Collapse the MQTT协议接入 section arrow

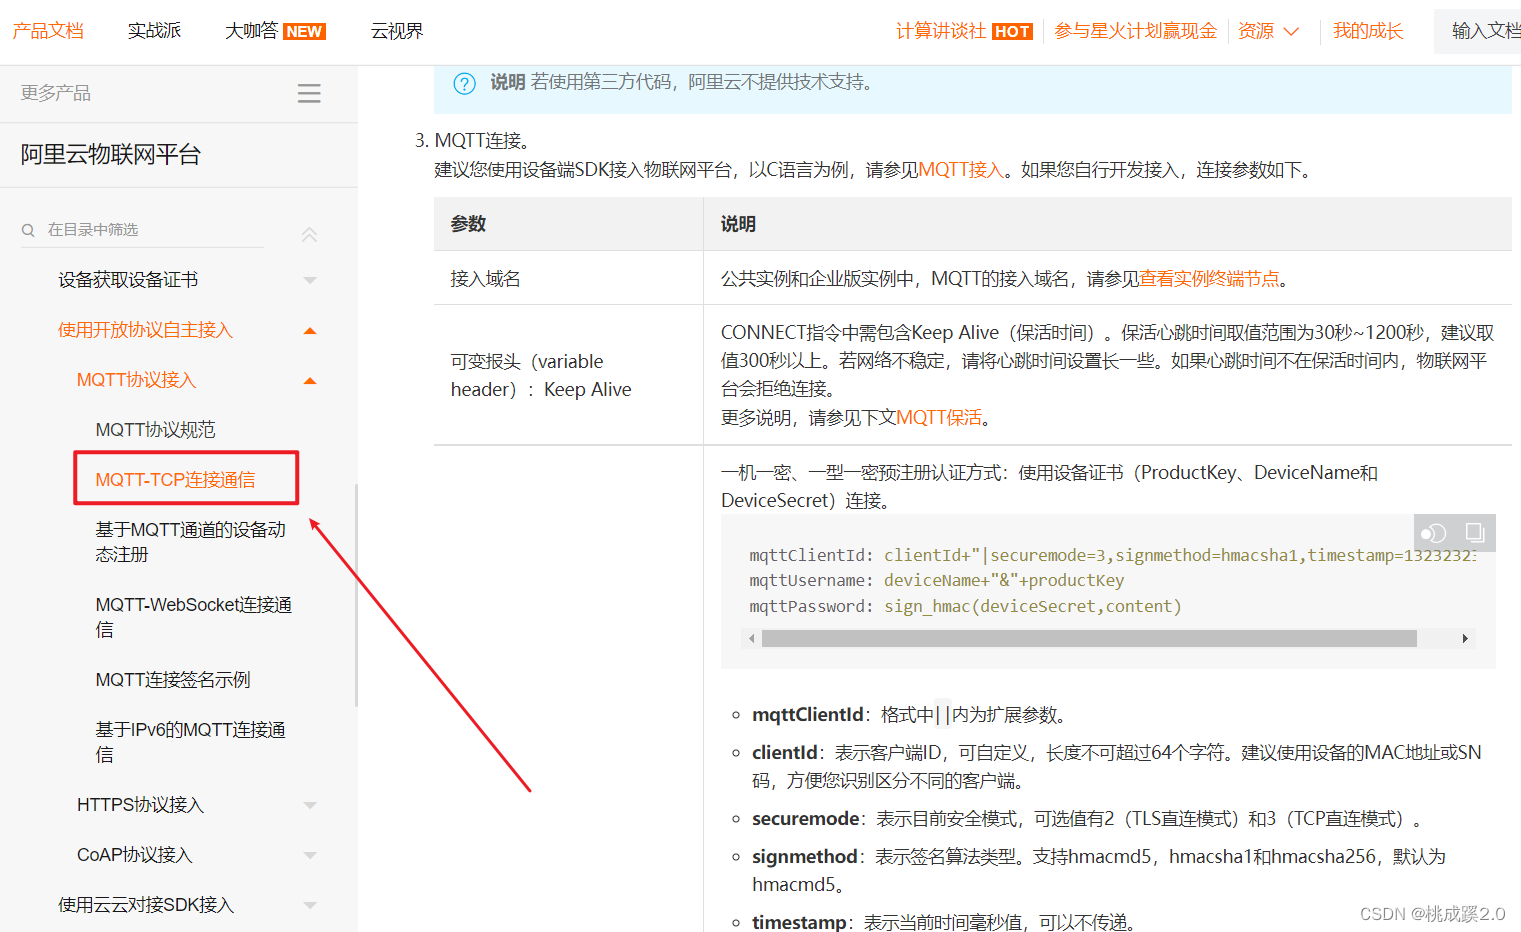point(310,381)
